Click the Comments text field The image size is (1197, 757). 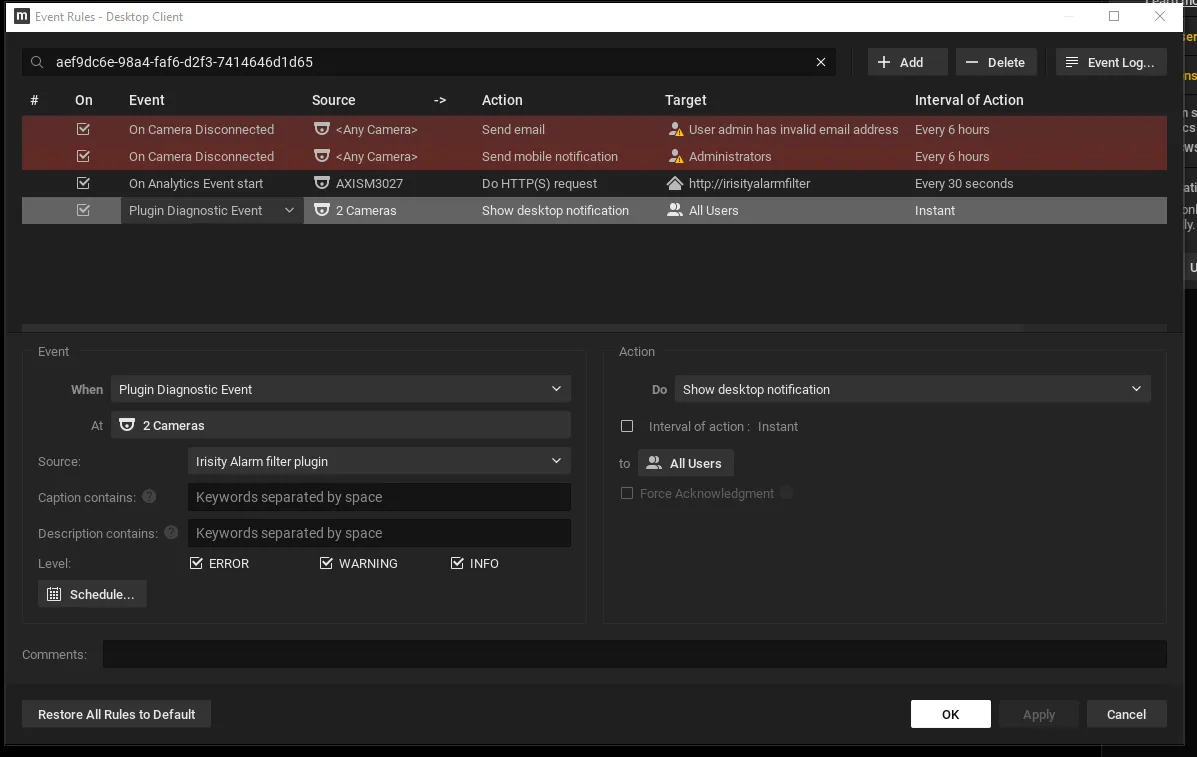coord(635,654)
